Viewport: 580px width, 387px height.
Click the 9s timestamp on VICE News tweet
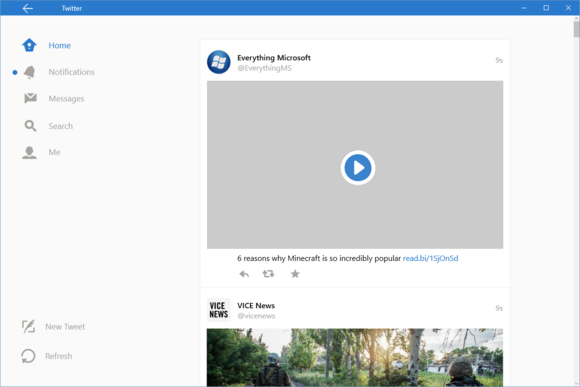(499, 308)
